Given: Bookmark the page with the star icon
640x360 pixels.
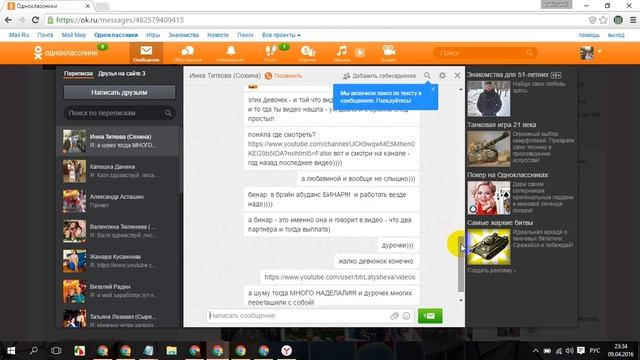Looking at the screenshot, I should (x=603, y=20).
